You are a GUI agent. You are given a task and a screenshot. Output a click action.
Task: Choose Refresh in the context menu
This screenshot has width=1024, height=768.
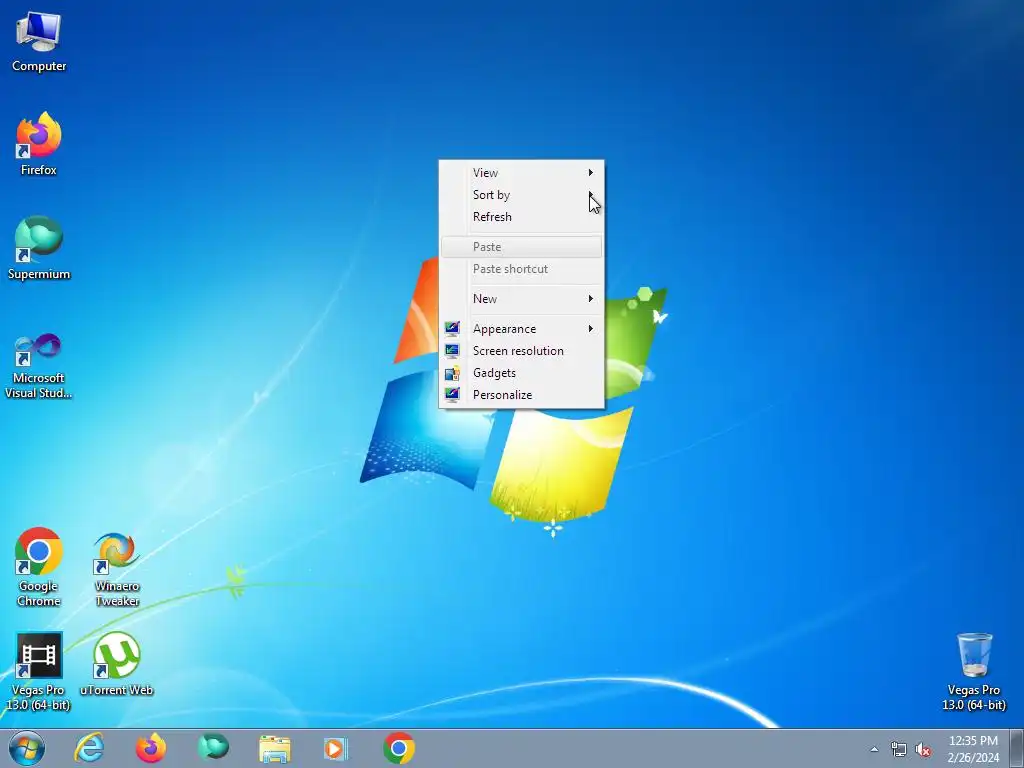[521, 217]
